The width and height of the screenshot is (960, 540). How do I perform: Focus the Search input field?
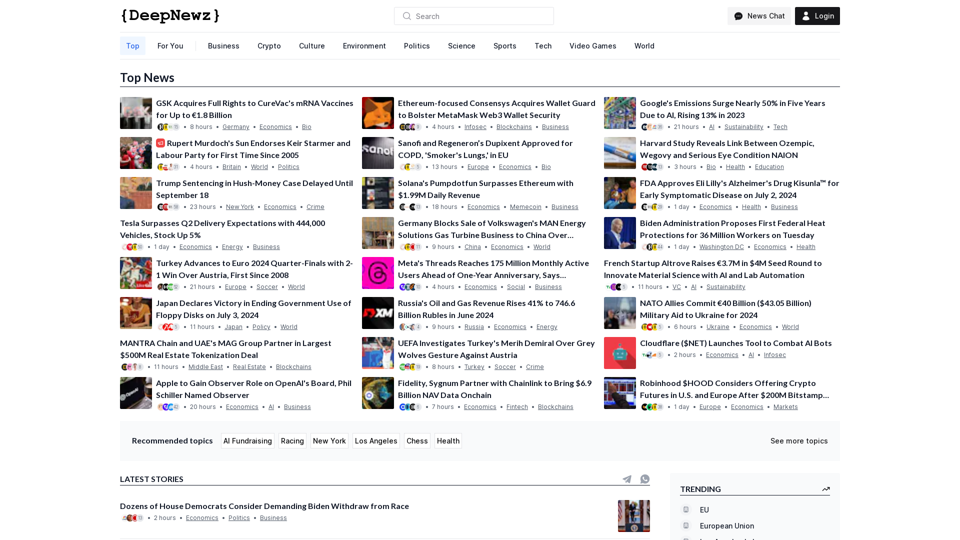(474, 16)
